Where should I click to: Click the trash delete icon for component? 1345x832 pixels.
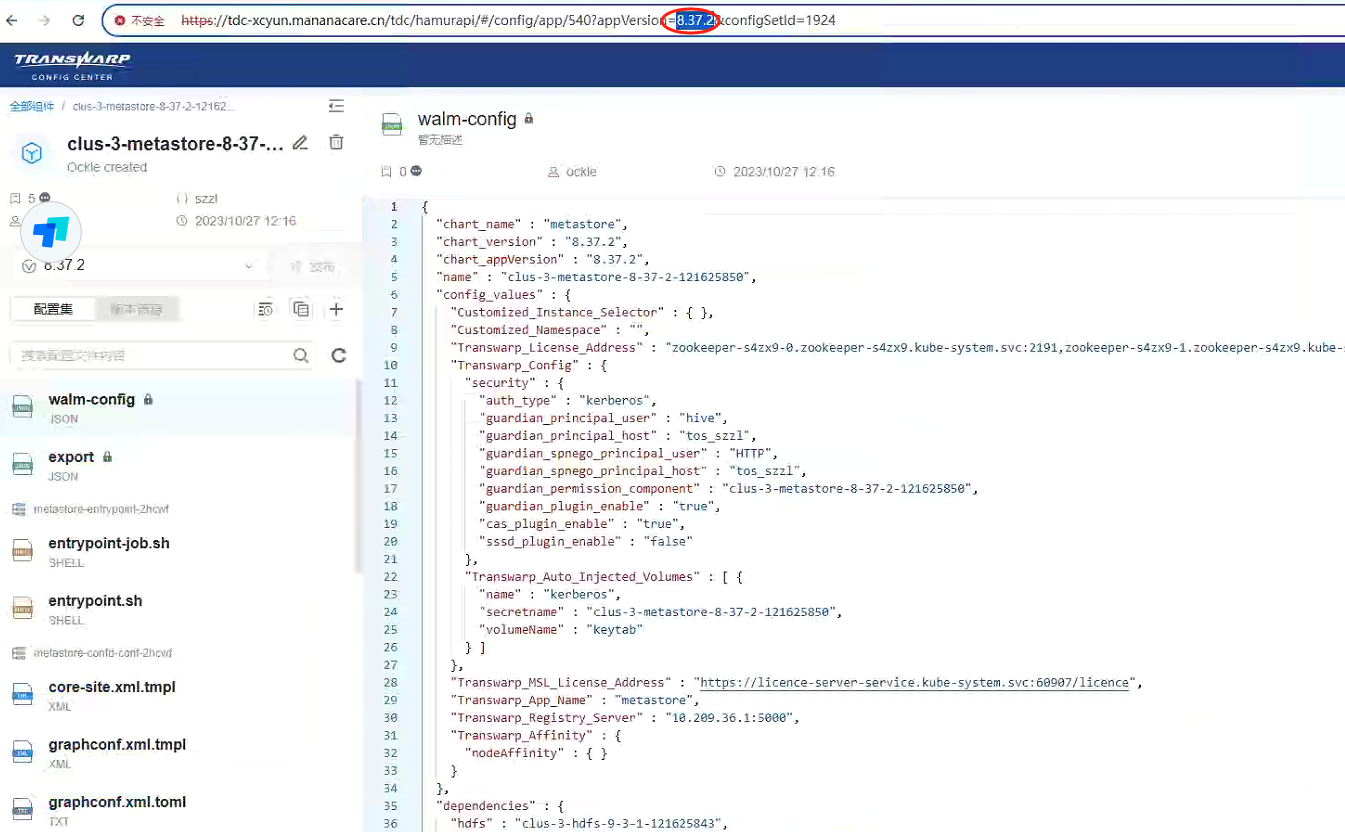point(337,143)
